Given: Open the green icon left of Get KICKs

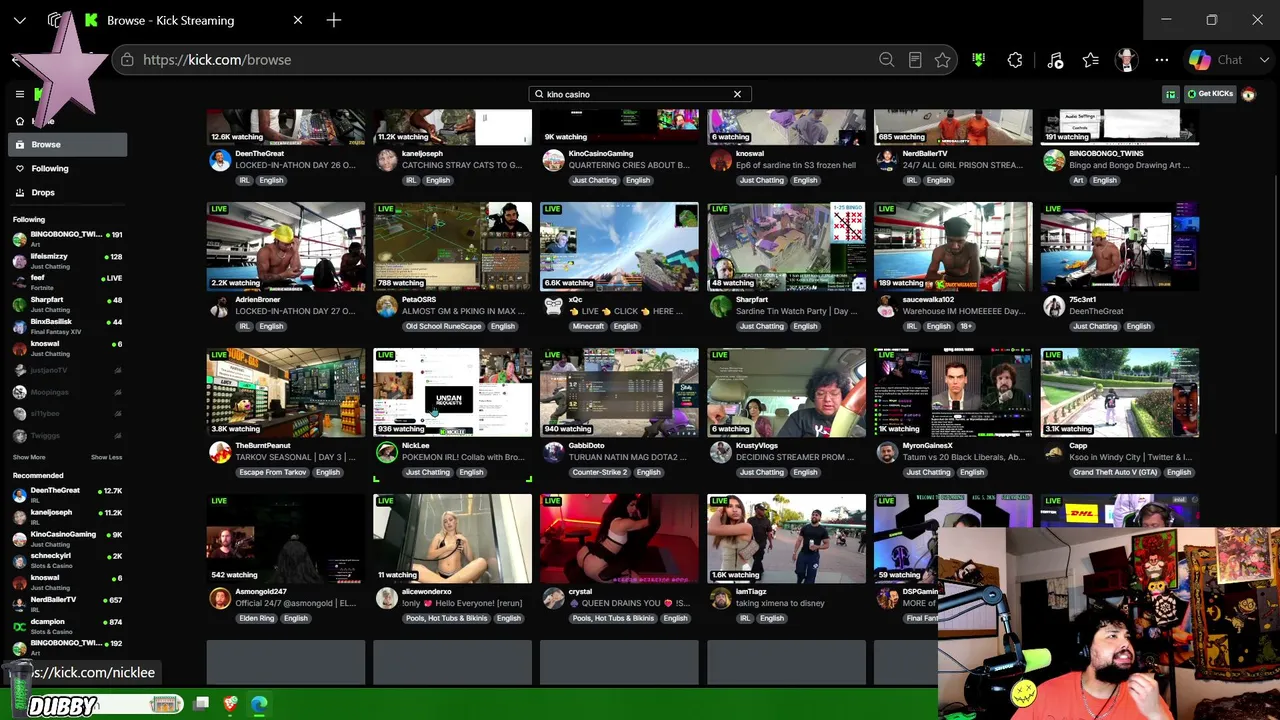Looking at the screenshot, I should click(1170, 94).
